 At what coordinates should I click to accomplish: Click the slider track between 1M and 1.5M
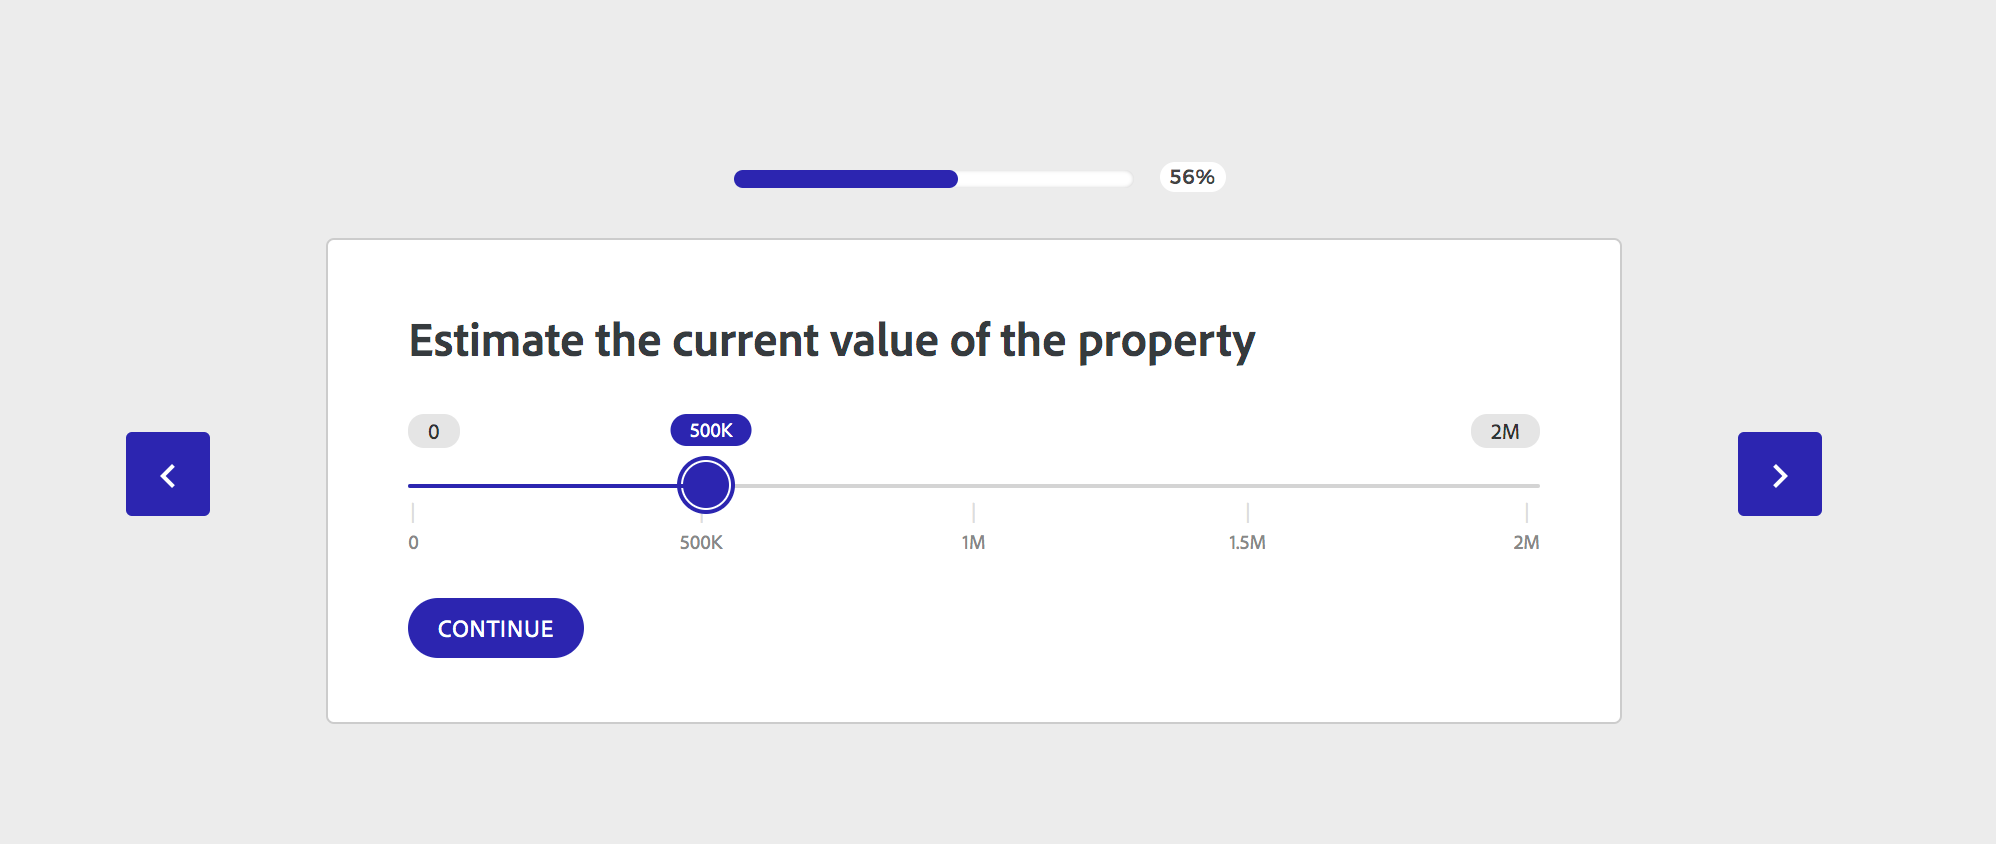click(1110, 486)
